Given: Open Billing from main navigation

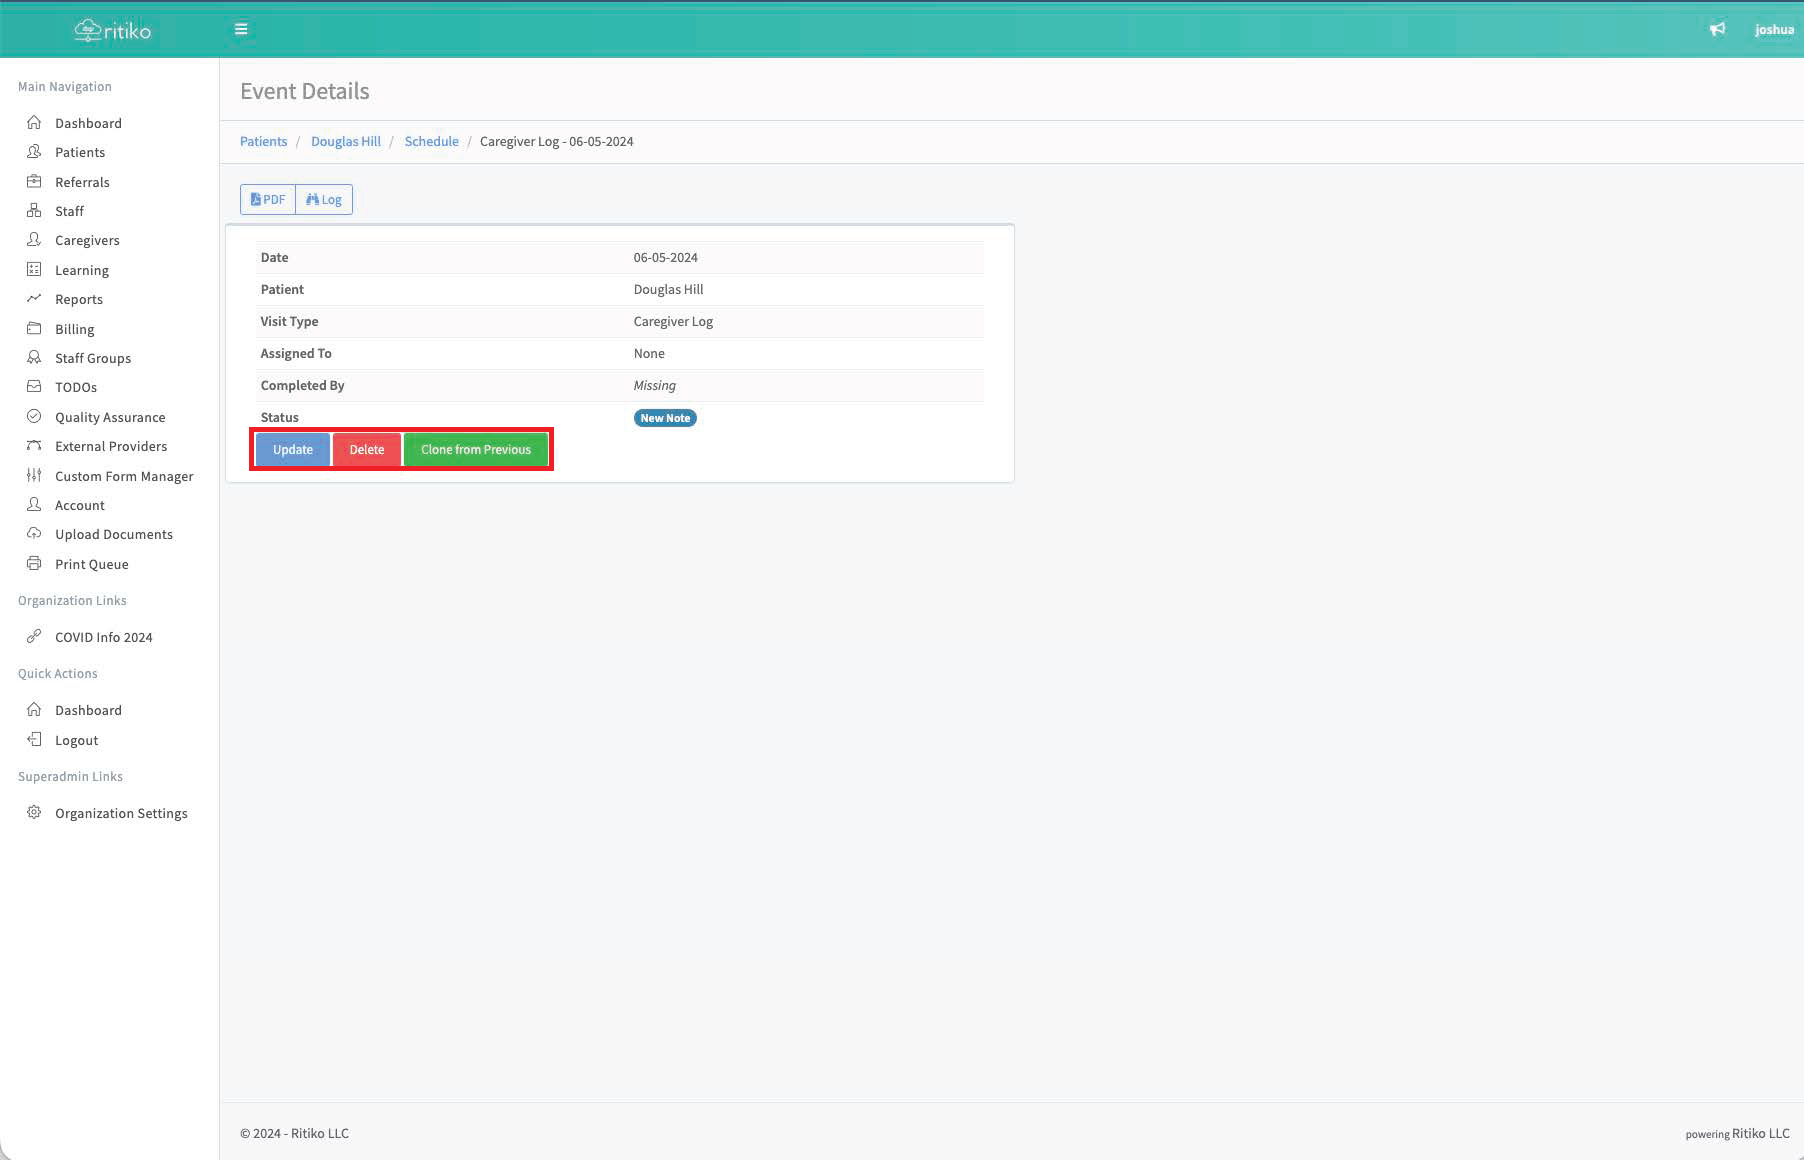Looking at the screenshot, I should tap(74, 329).
